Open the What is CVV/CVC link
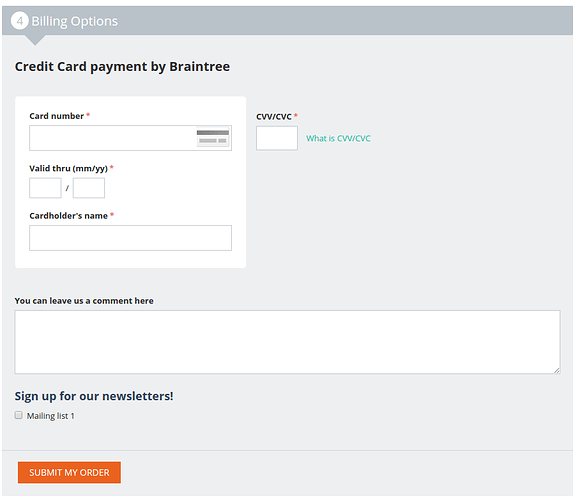The width and height of the screenshot is (575, 500). (x=338, y=138)
